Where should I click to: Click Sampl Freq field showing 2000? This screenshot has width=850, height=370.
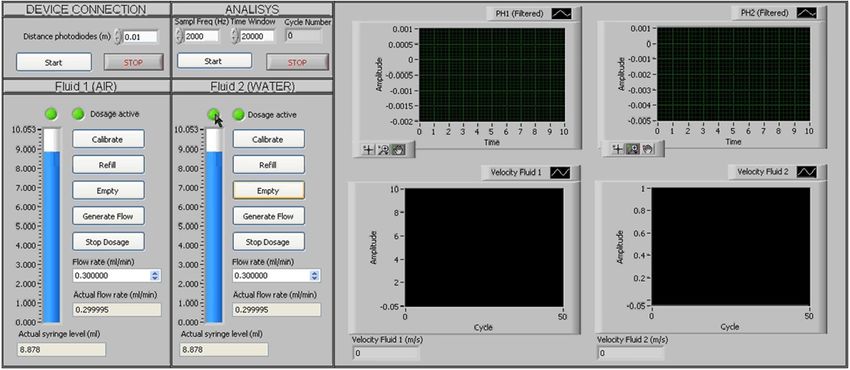(x=202, y=36)
